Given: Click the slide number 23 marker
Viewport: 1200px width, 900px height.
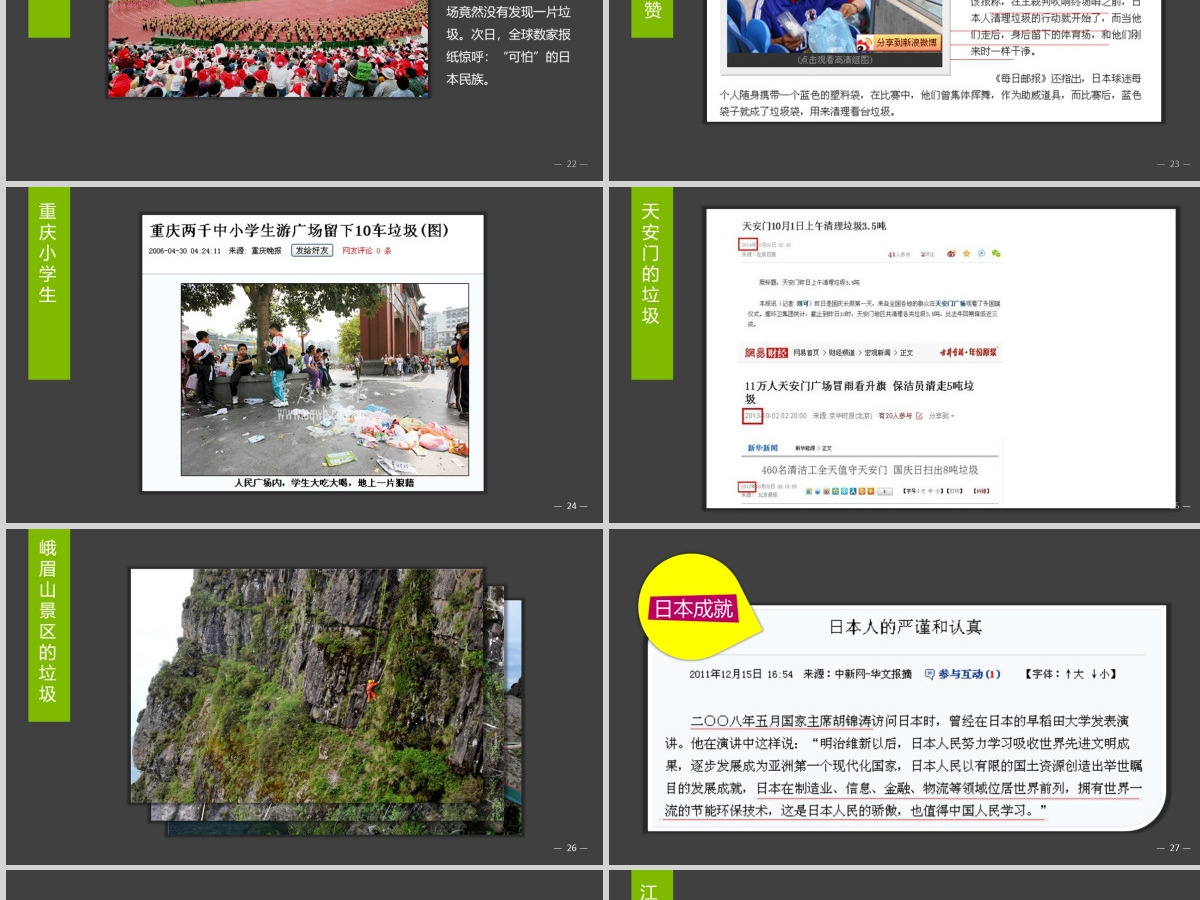Looking at the screenshot, I should [x=1174, y=164].
